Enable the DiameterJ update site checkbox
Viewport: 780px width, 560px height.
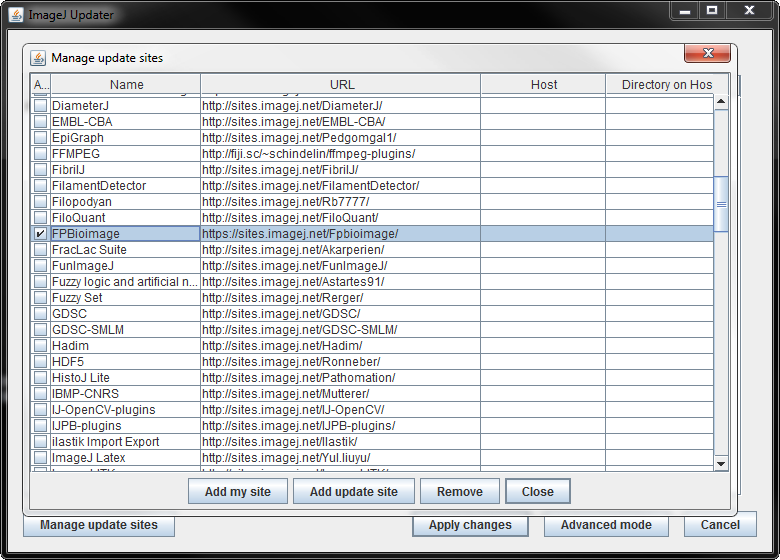click(x=40, y=106)
